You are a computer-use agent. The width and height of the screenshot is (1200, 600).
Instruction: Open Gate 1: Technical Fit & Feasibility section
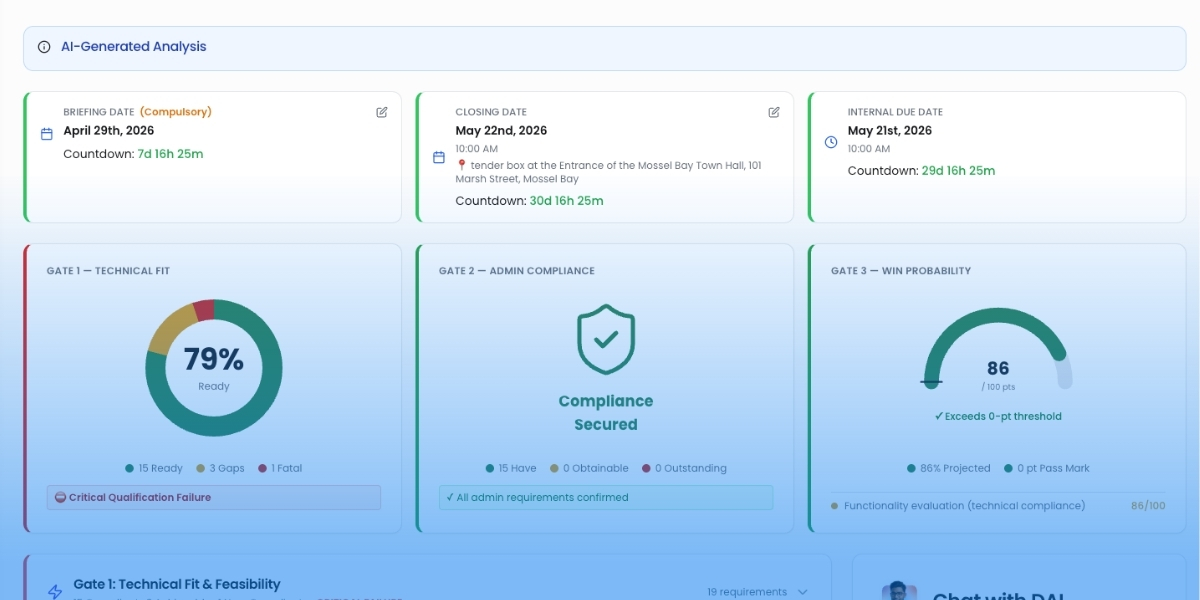coord(427,578)
